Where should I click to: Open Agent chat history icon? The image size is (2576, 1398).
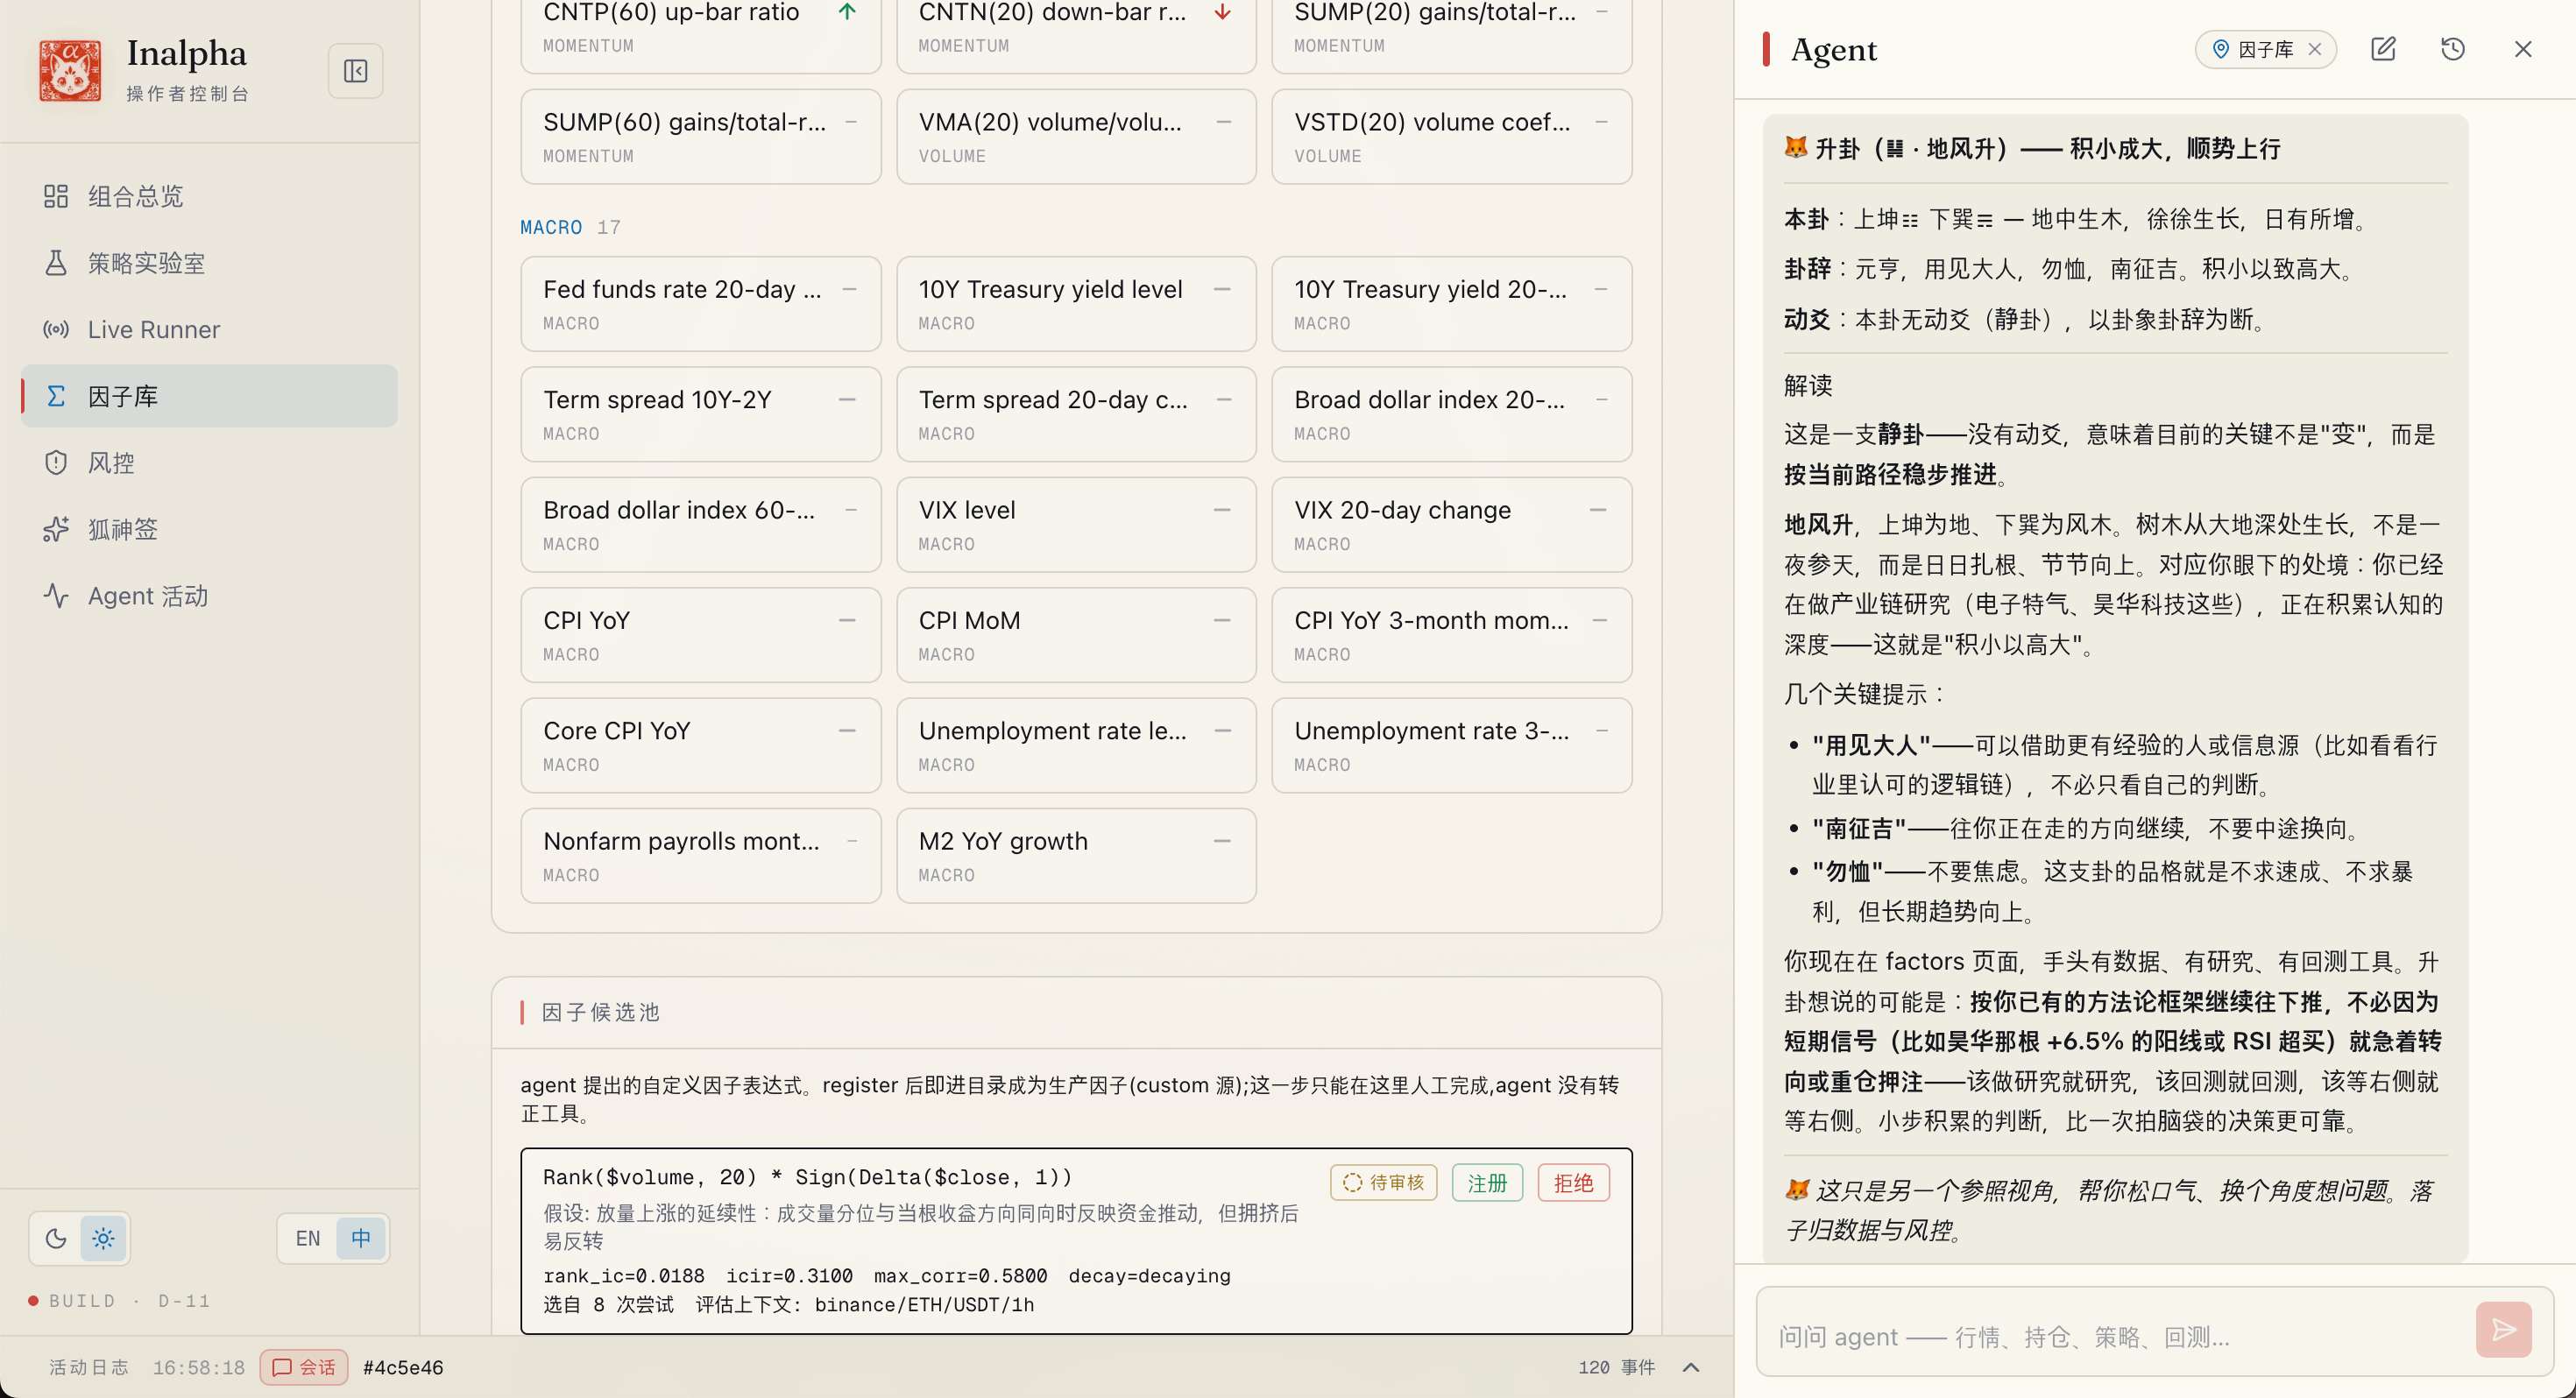(2453, 49)
